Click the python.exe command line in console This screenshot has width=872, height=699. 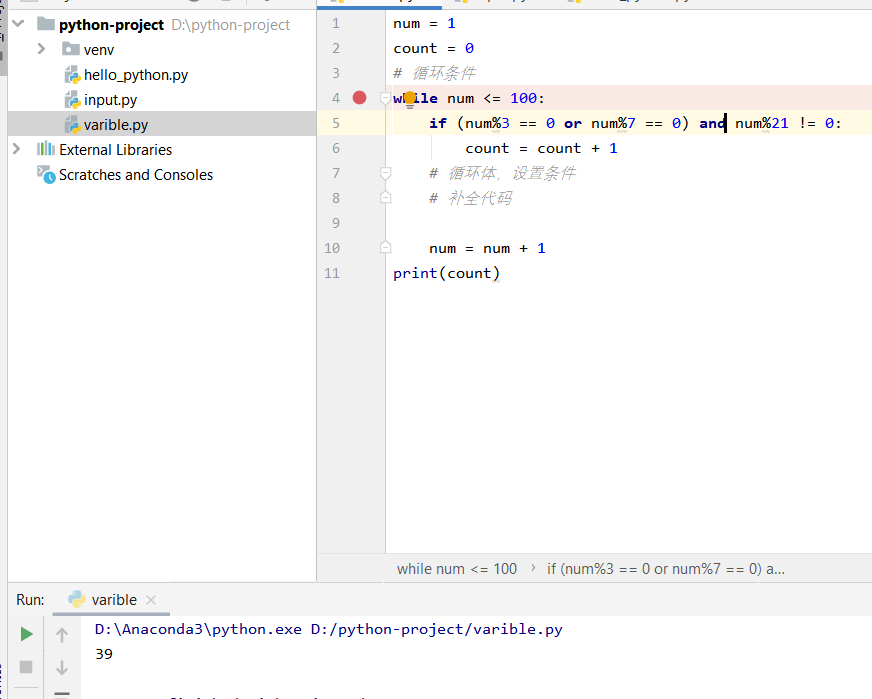pyautogui.click(x=329, y=629)
